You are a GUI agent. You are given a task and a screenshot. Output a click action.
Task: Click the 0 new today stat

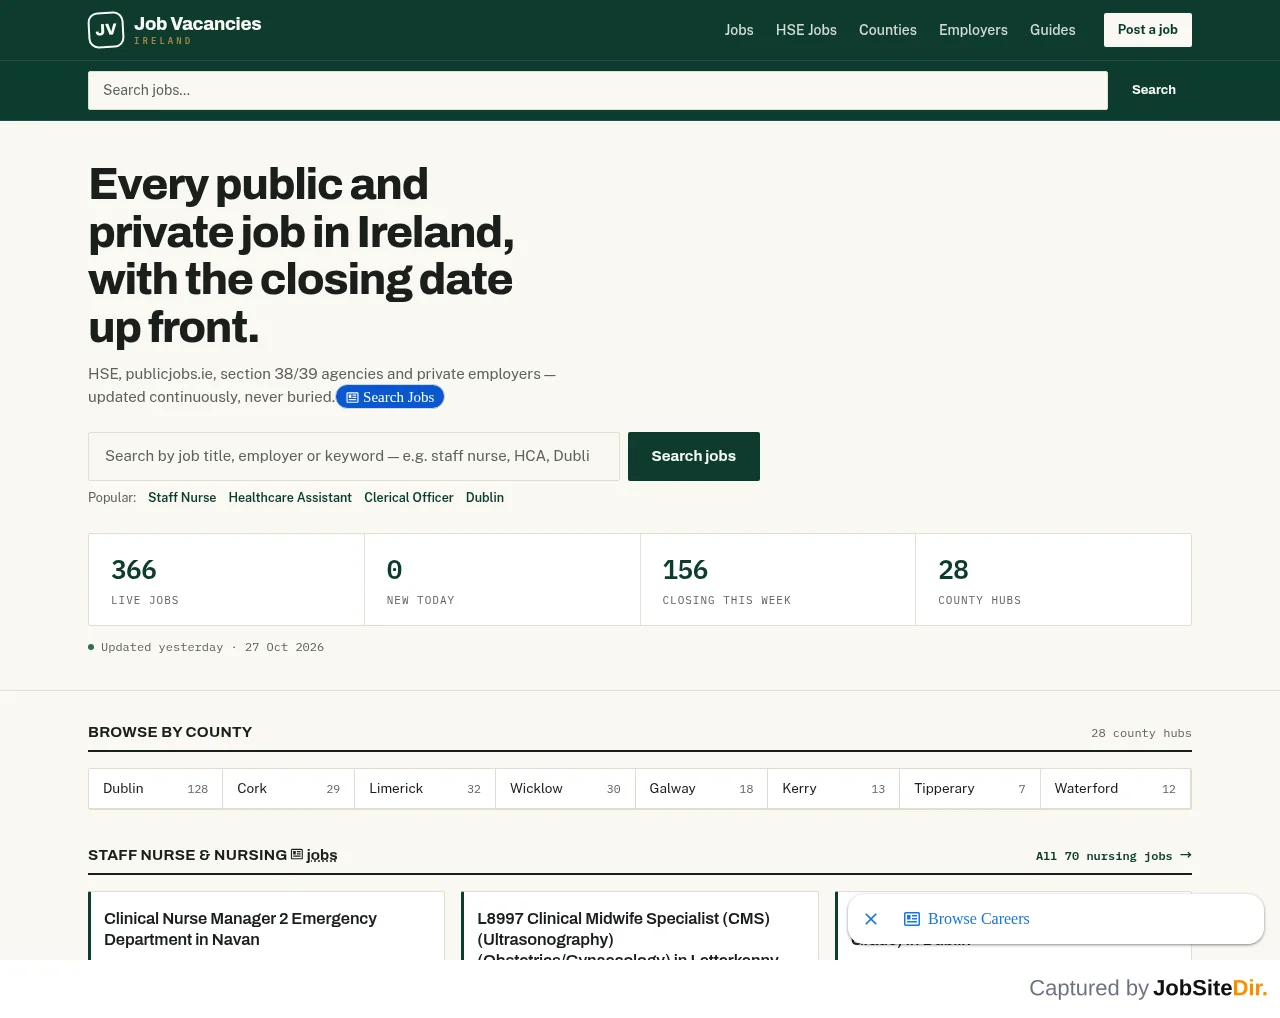coord(502,580)
